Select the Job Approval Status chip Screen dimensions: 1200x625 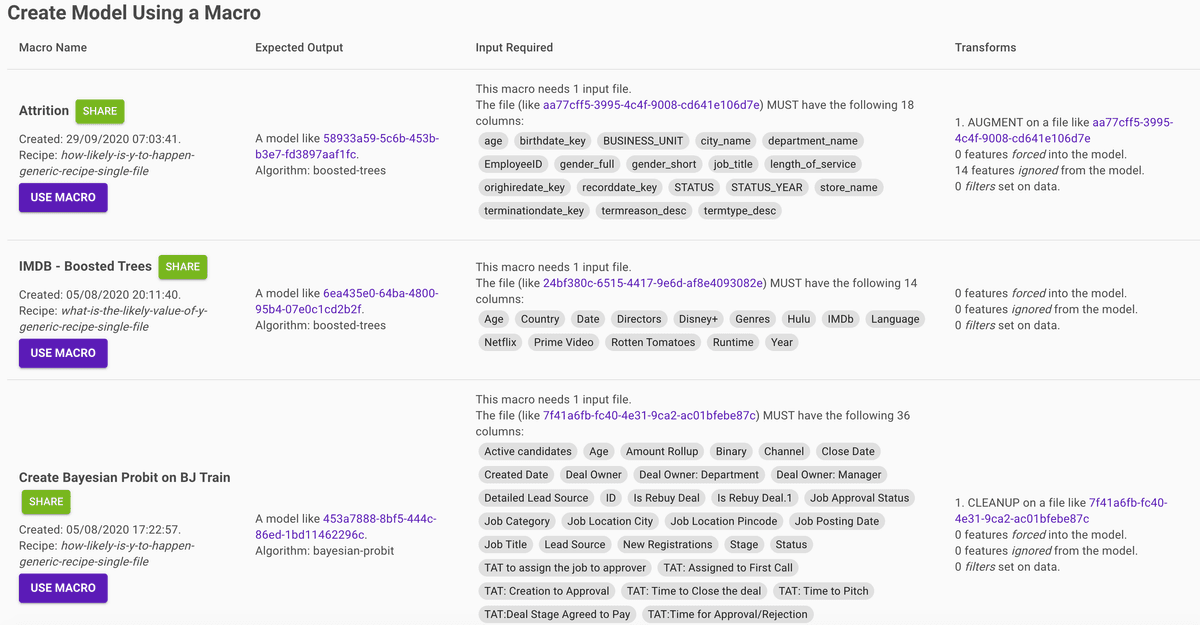click(859, 498)
